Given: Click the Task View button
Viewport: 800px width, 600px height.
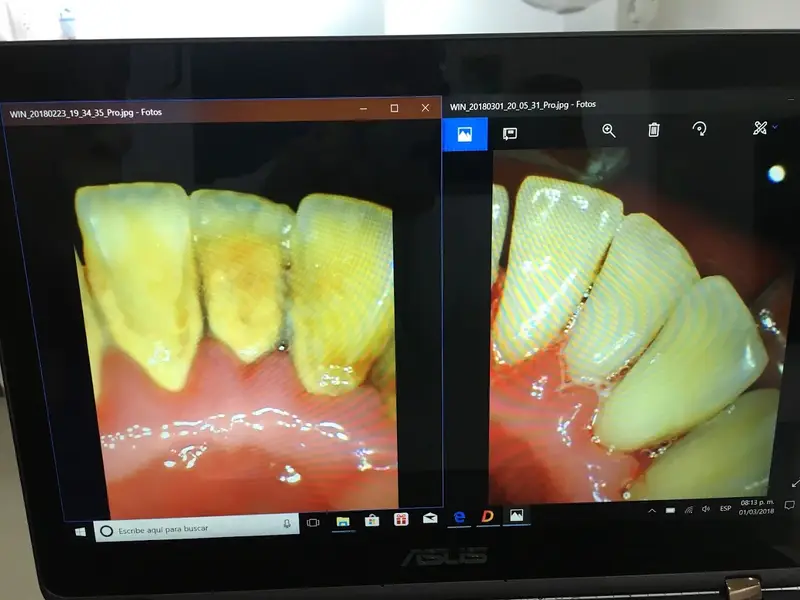Looking at the screenshot, I should (313, 522).
